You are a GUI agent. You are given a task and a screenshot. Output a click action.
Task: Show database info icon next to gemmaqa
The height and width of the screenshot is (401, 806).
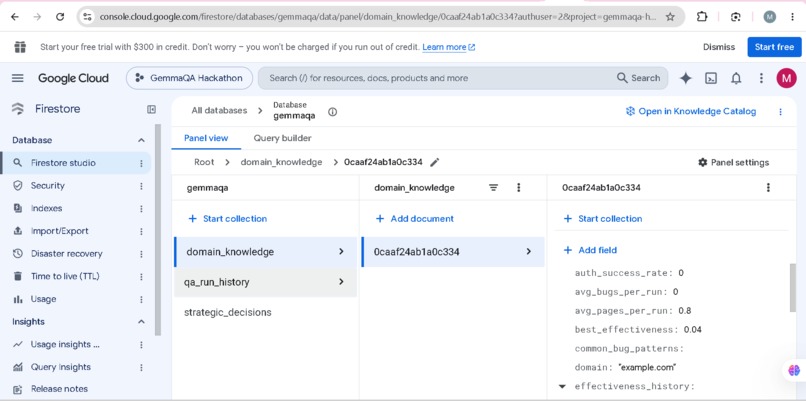click(333, 112)
